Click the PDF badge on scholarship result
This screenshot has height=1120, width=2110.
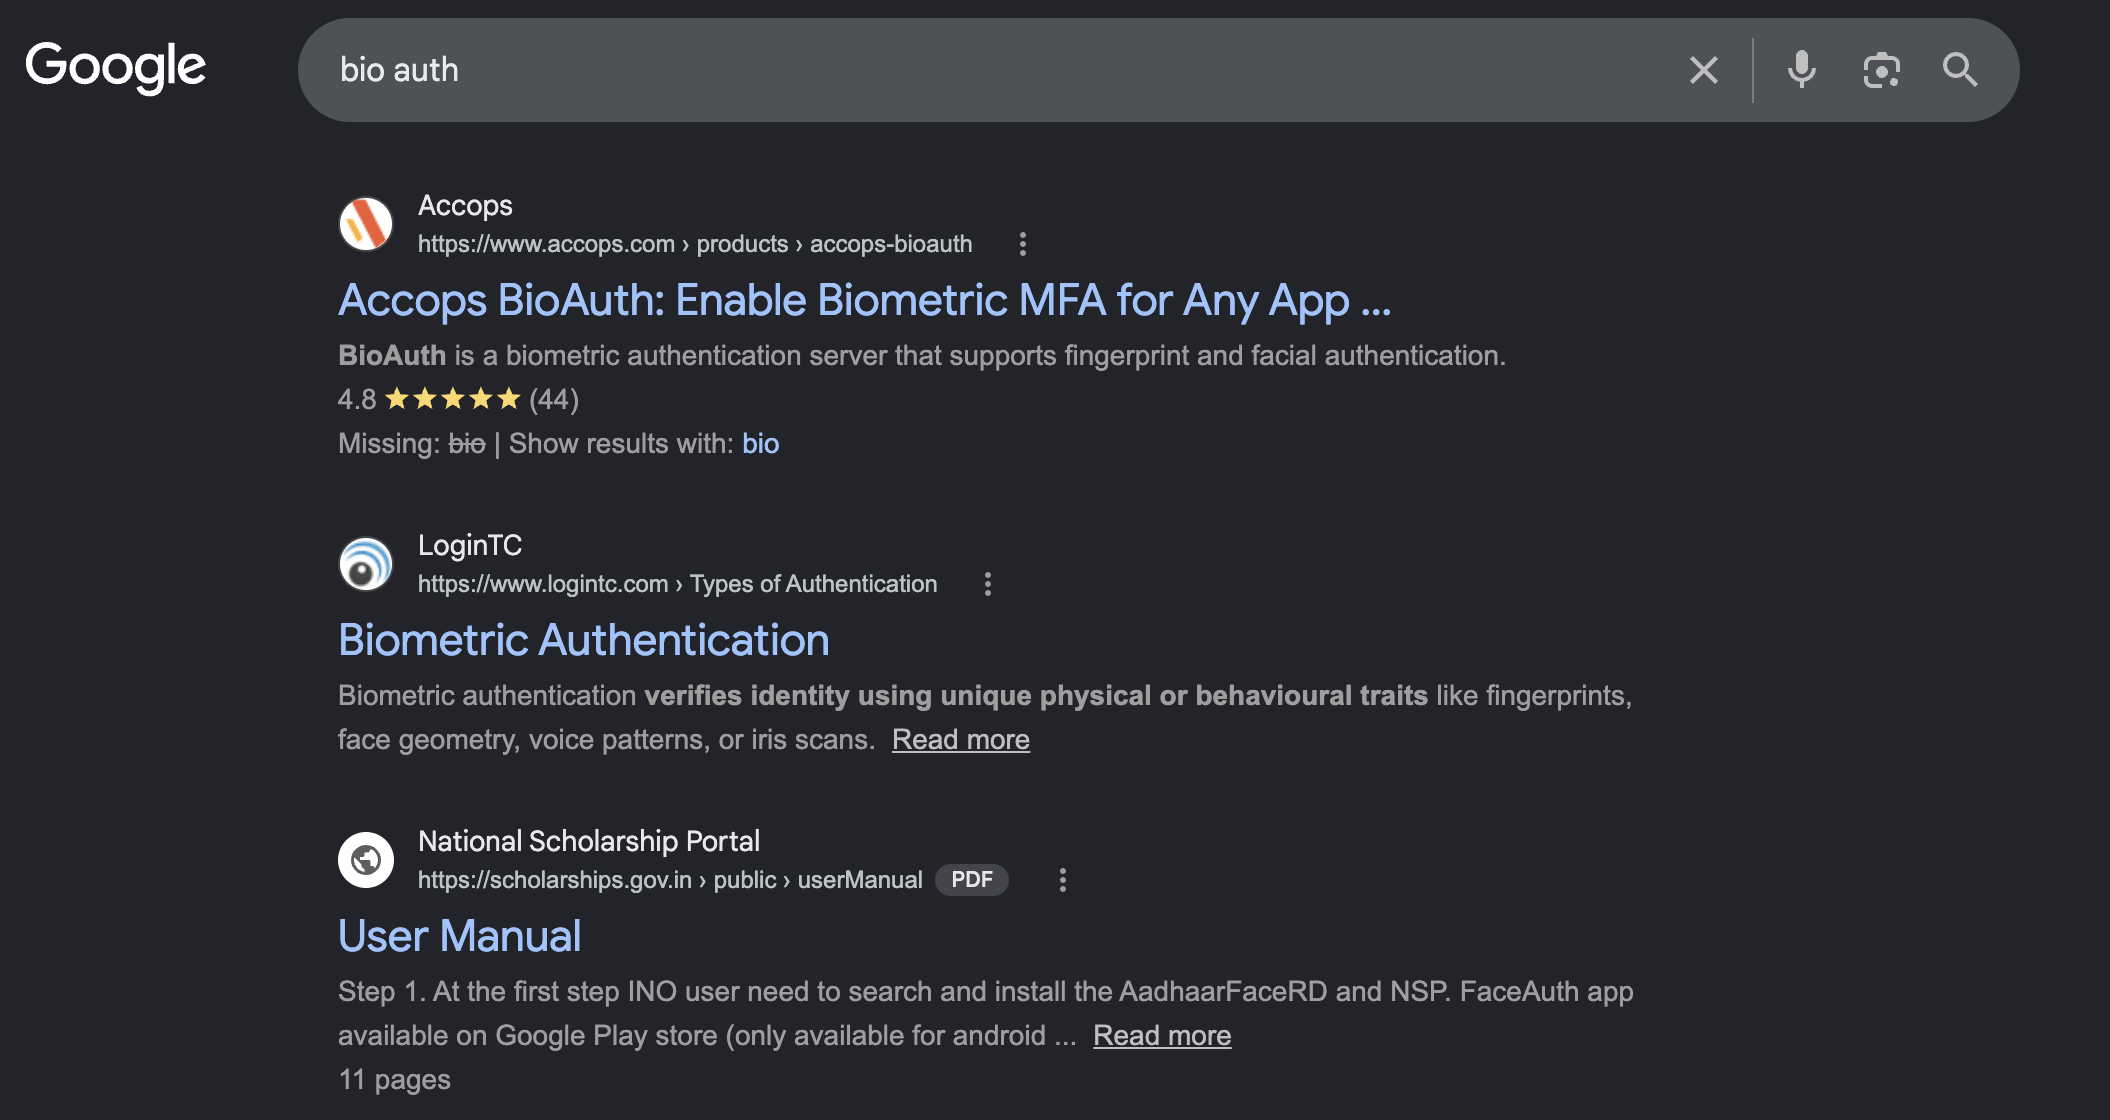click(x=972, y=880)
